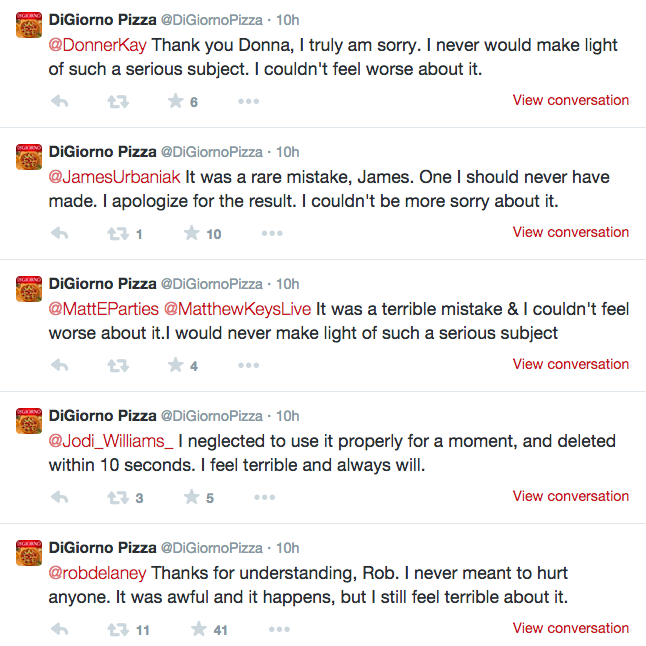Retweet the tweet addressed to @JamesUrbaniak

(x=118, y=233)
